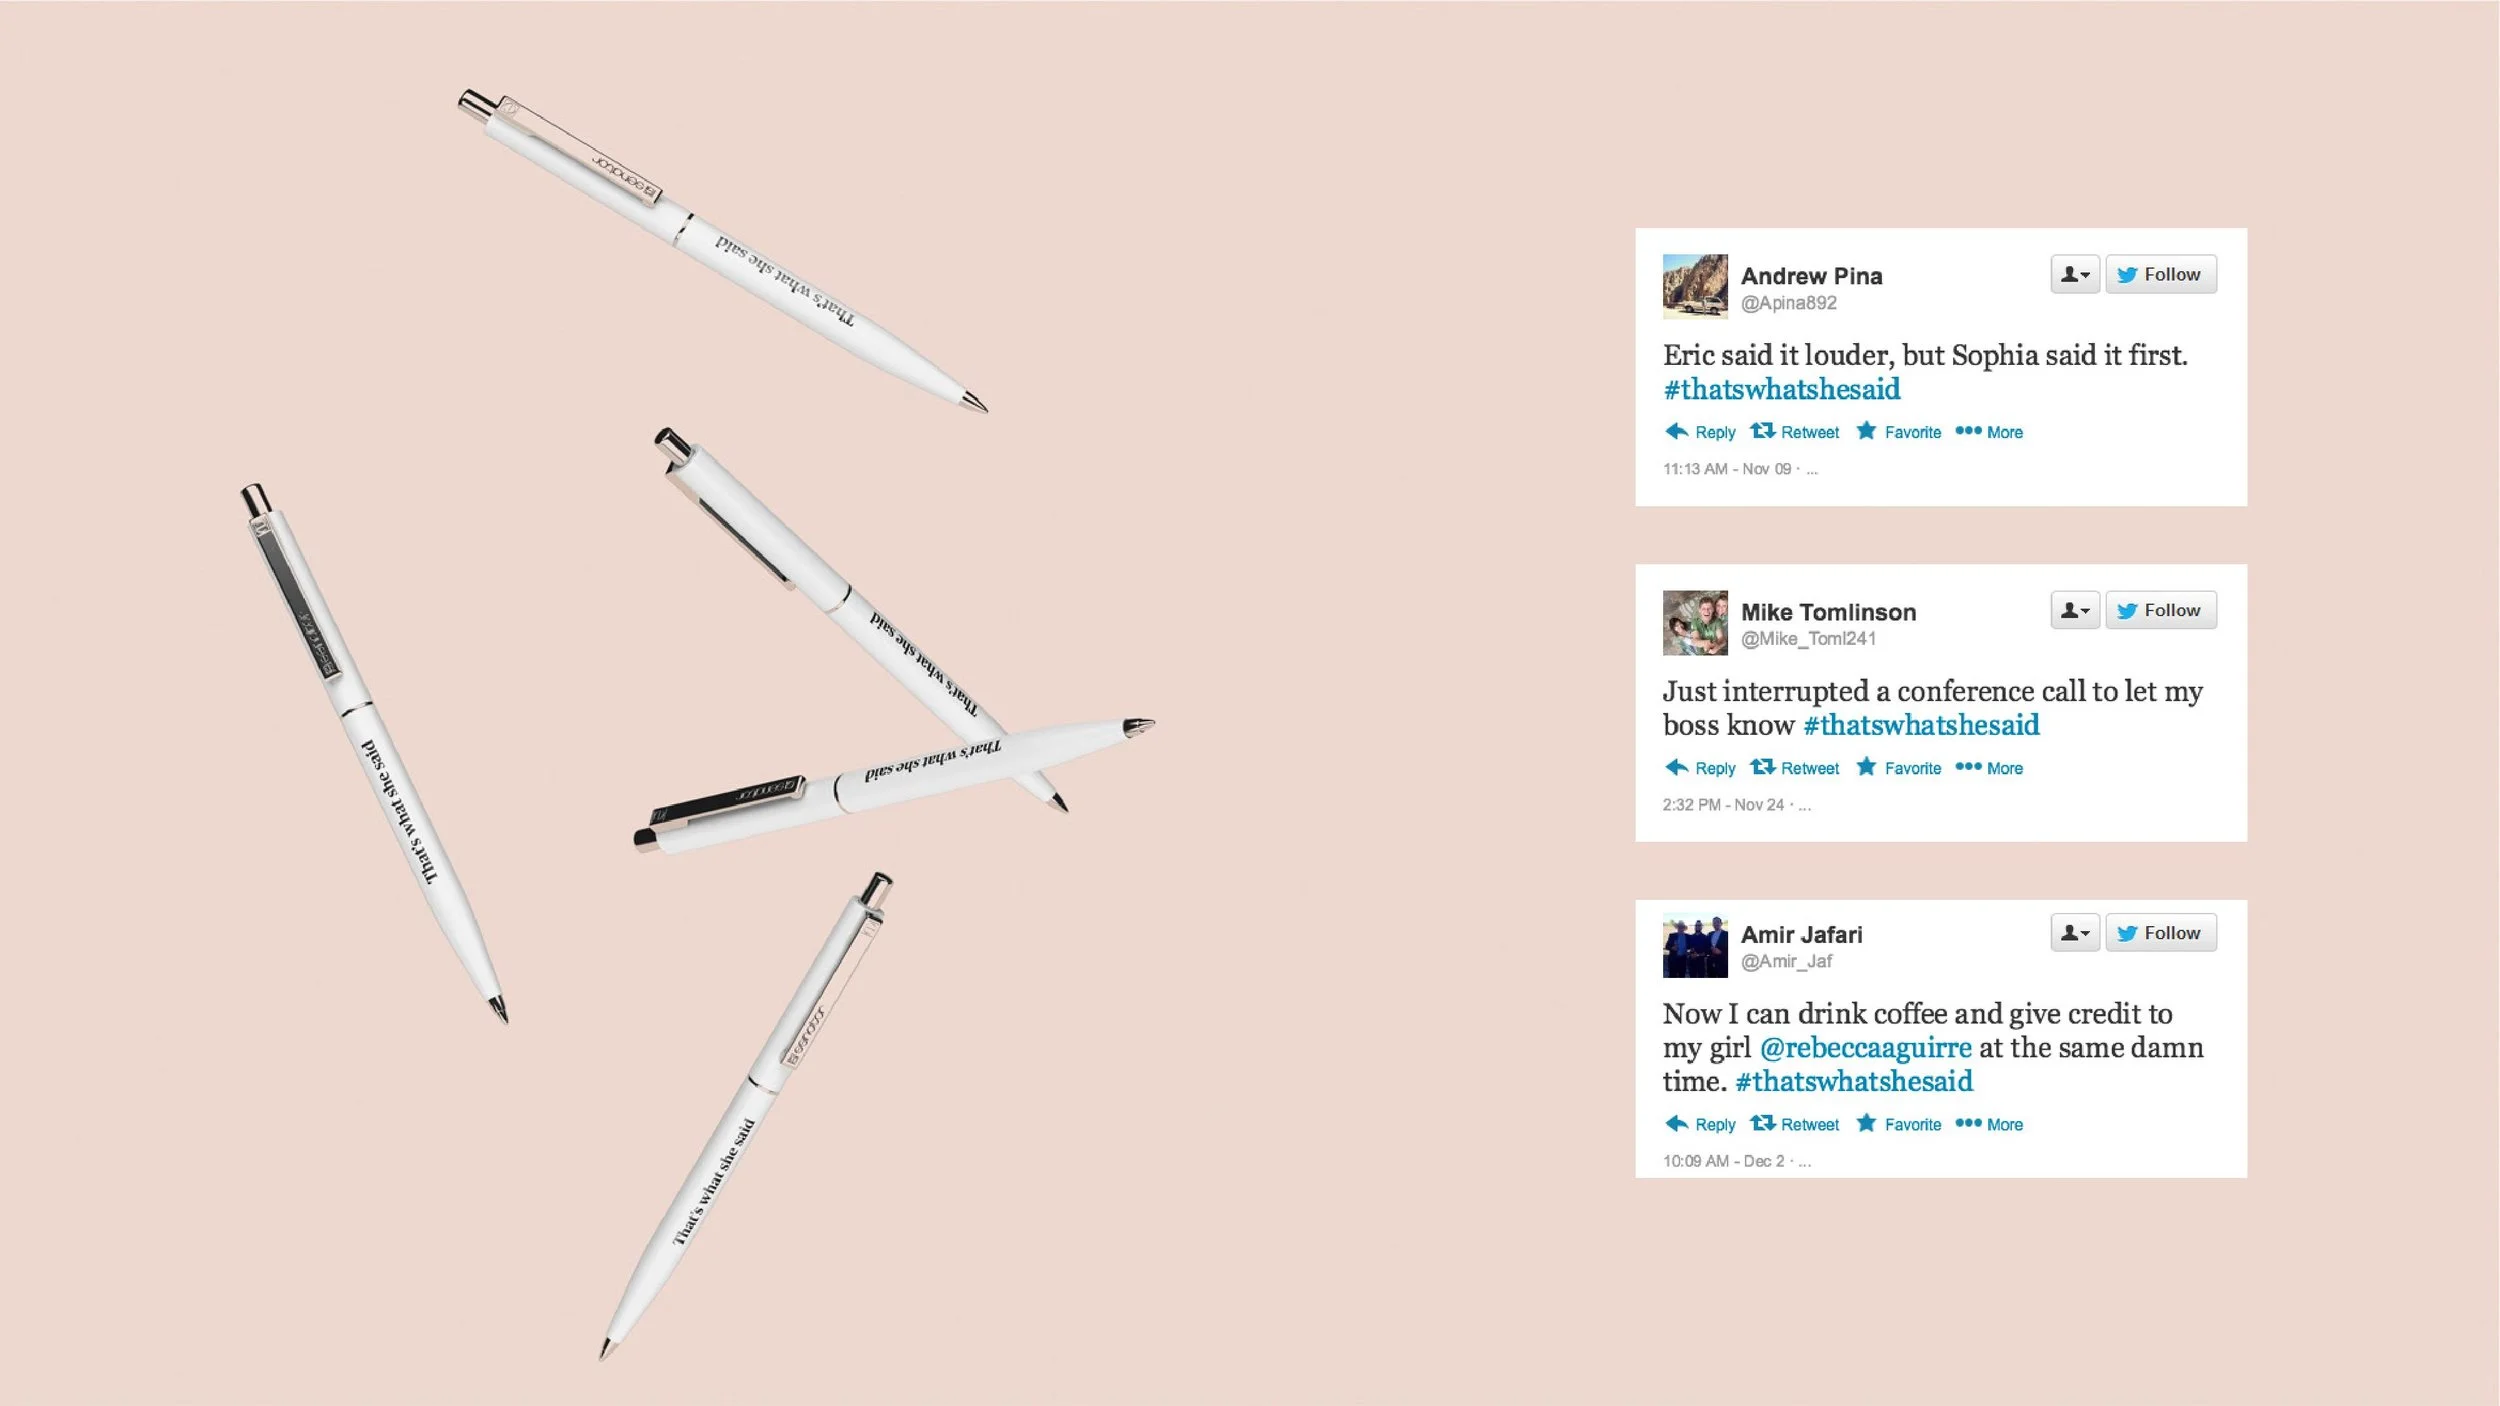Follow Andrew Pina
The image size is (2500, 1406).
click(x=2161, y=274)
